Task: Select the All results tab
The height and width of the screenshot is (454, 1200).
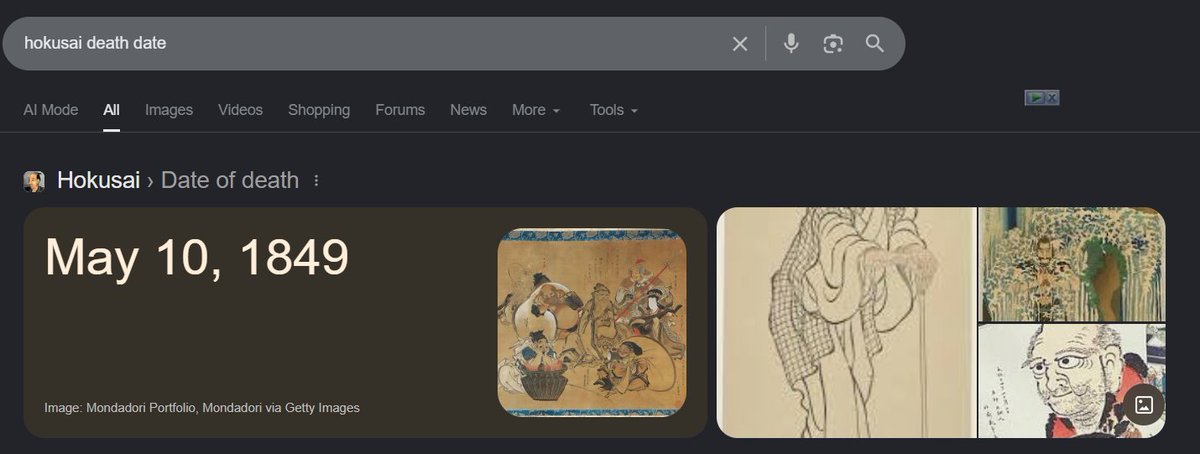Action: [x=111, y=110]
